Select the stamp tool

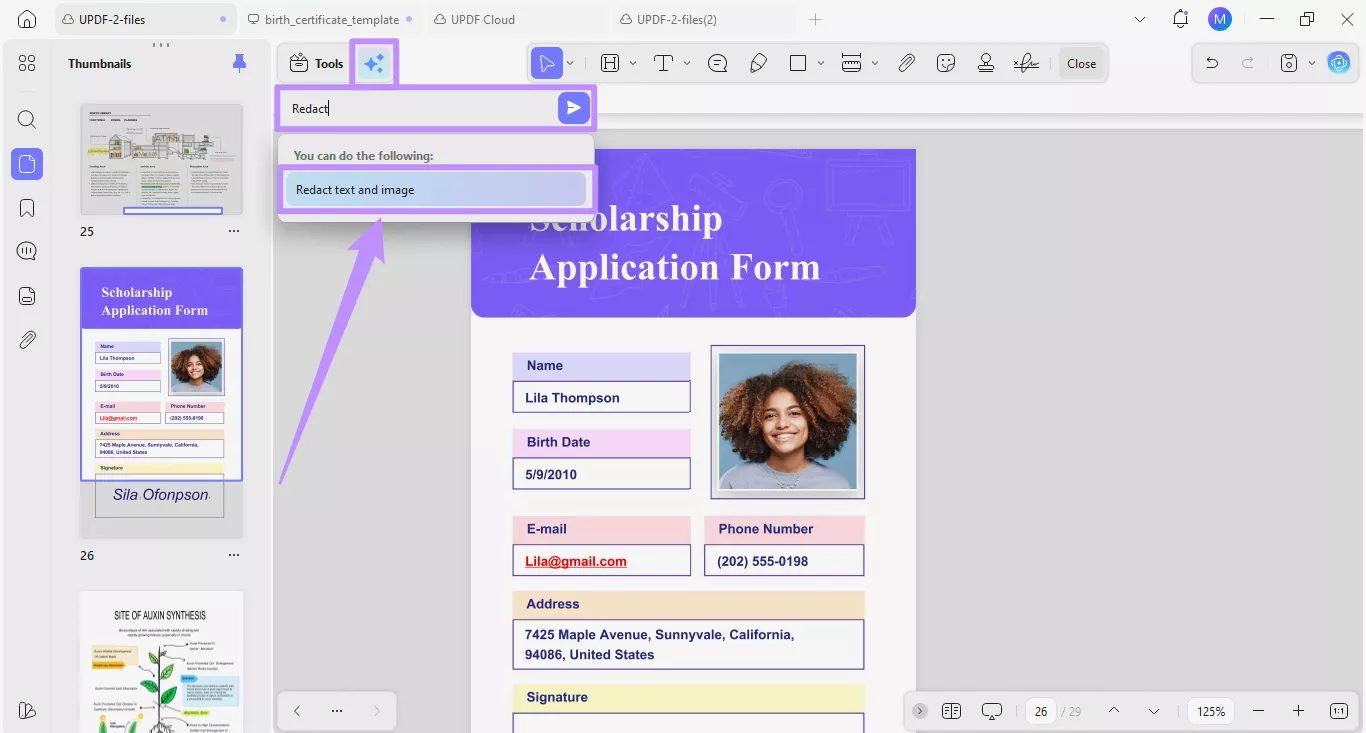[986, 64]
